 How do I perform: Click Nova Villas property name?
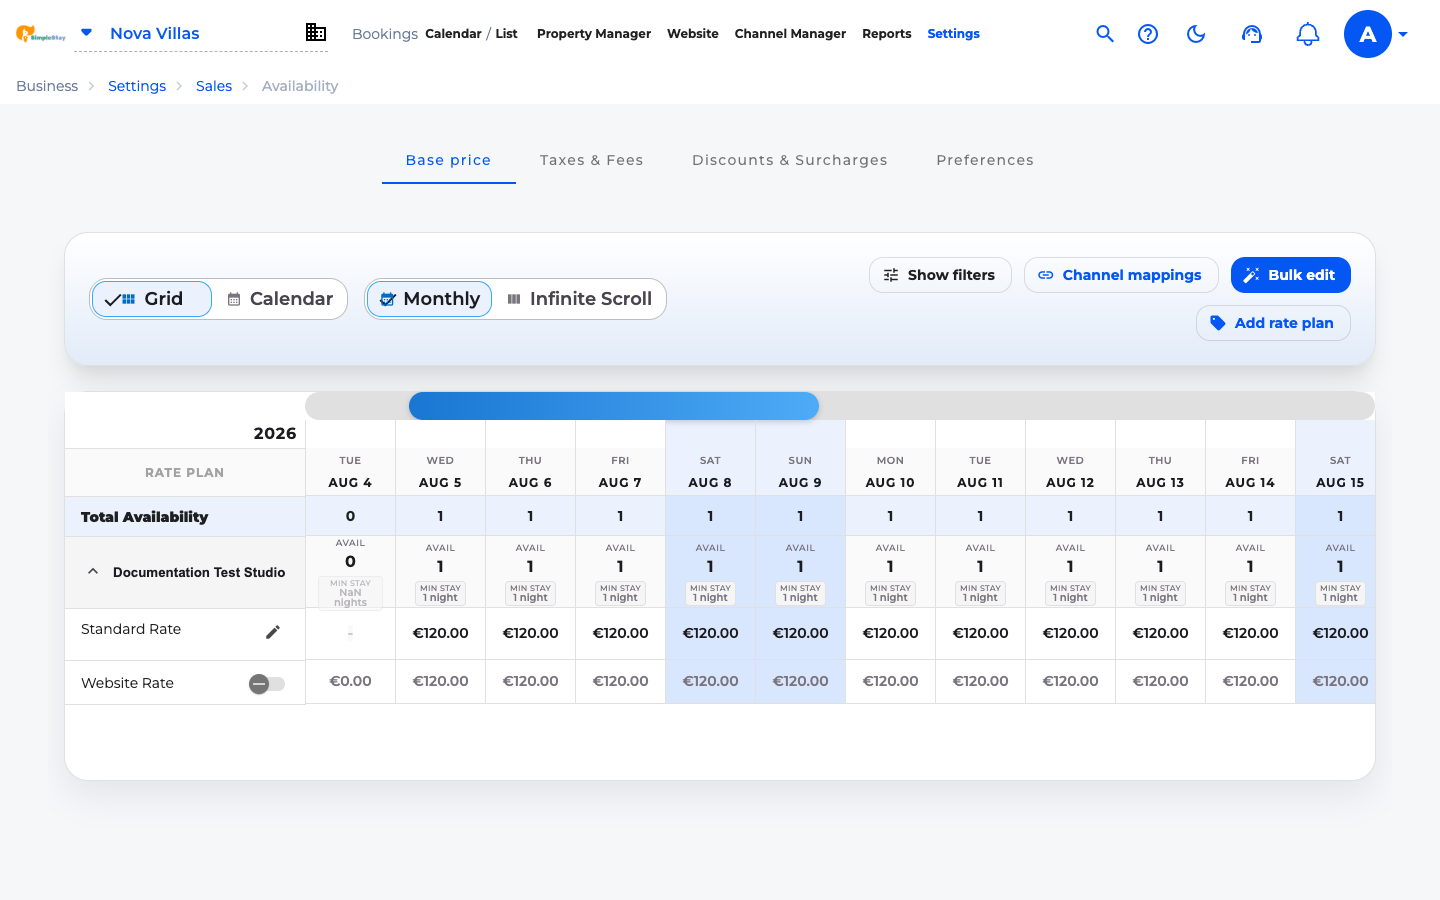click(155, 33)
